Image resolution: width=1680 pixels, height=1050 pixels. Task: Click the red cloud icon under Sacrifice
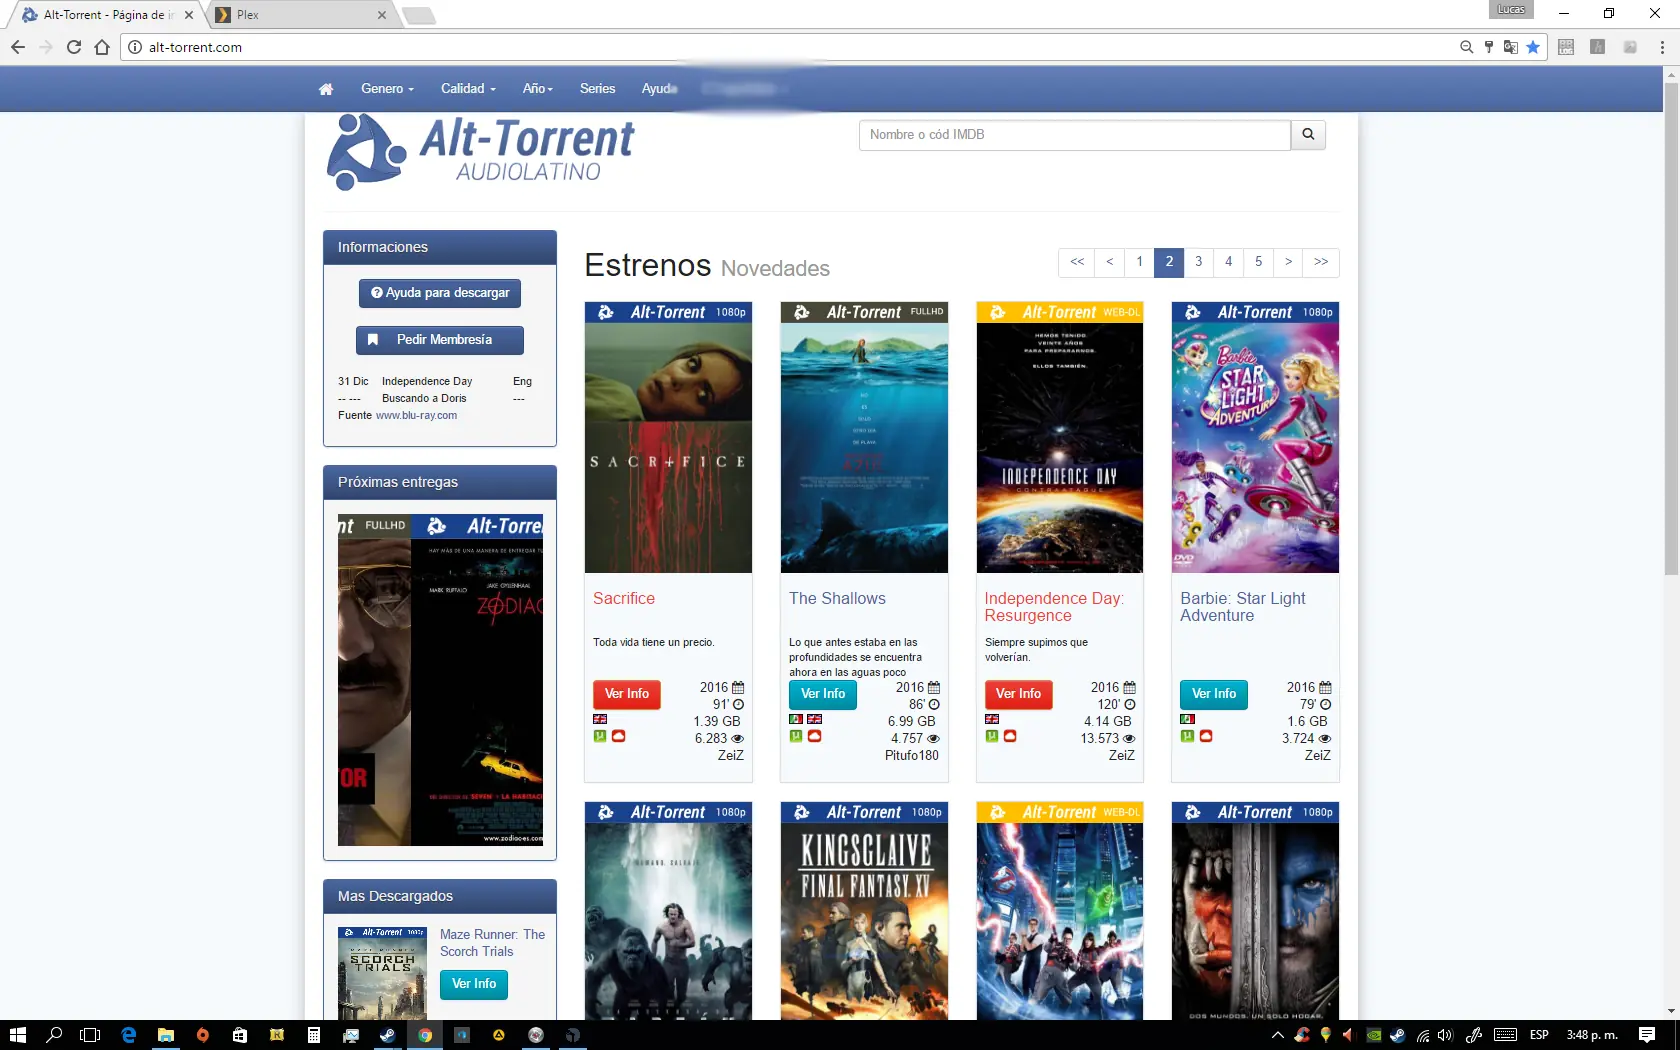(x=619, y=736)
